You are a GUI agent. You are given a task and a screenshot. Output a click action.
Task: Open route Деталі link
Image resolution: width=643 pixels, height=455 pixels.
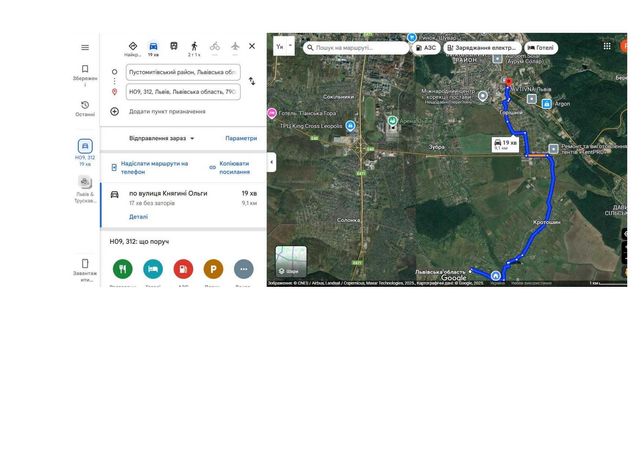[x=138, y=217]
